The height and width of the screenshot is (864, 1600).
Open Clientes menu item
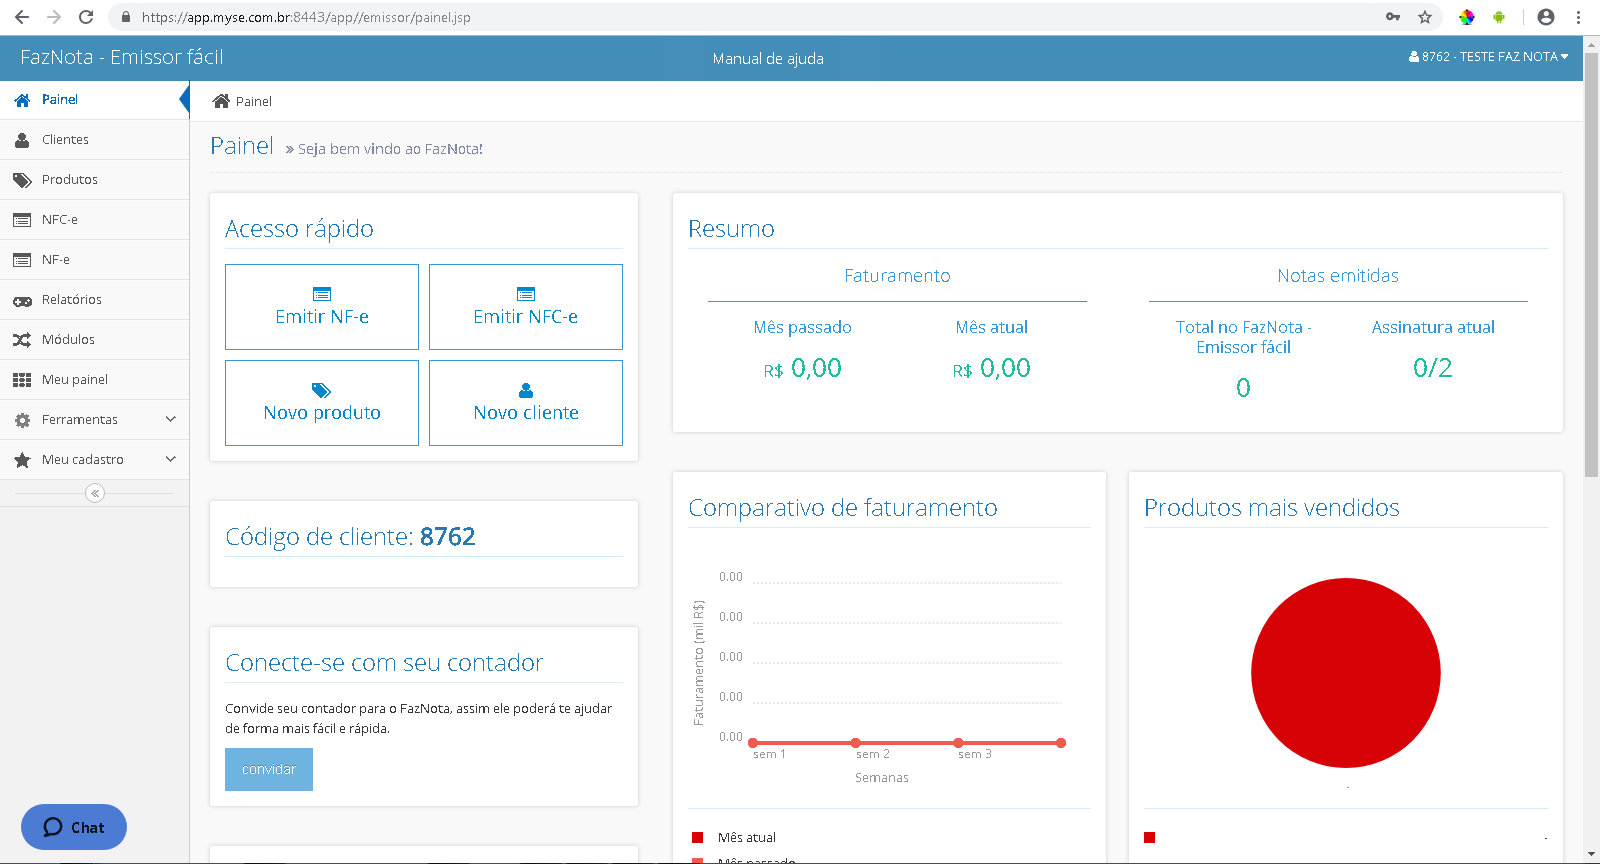[94, 140]
